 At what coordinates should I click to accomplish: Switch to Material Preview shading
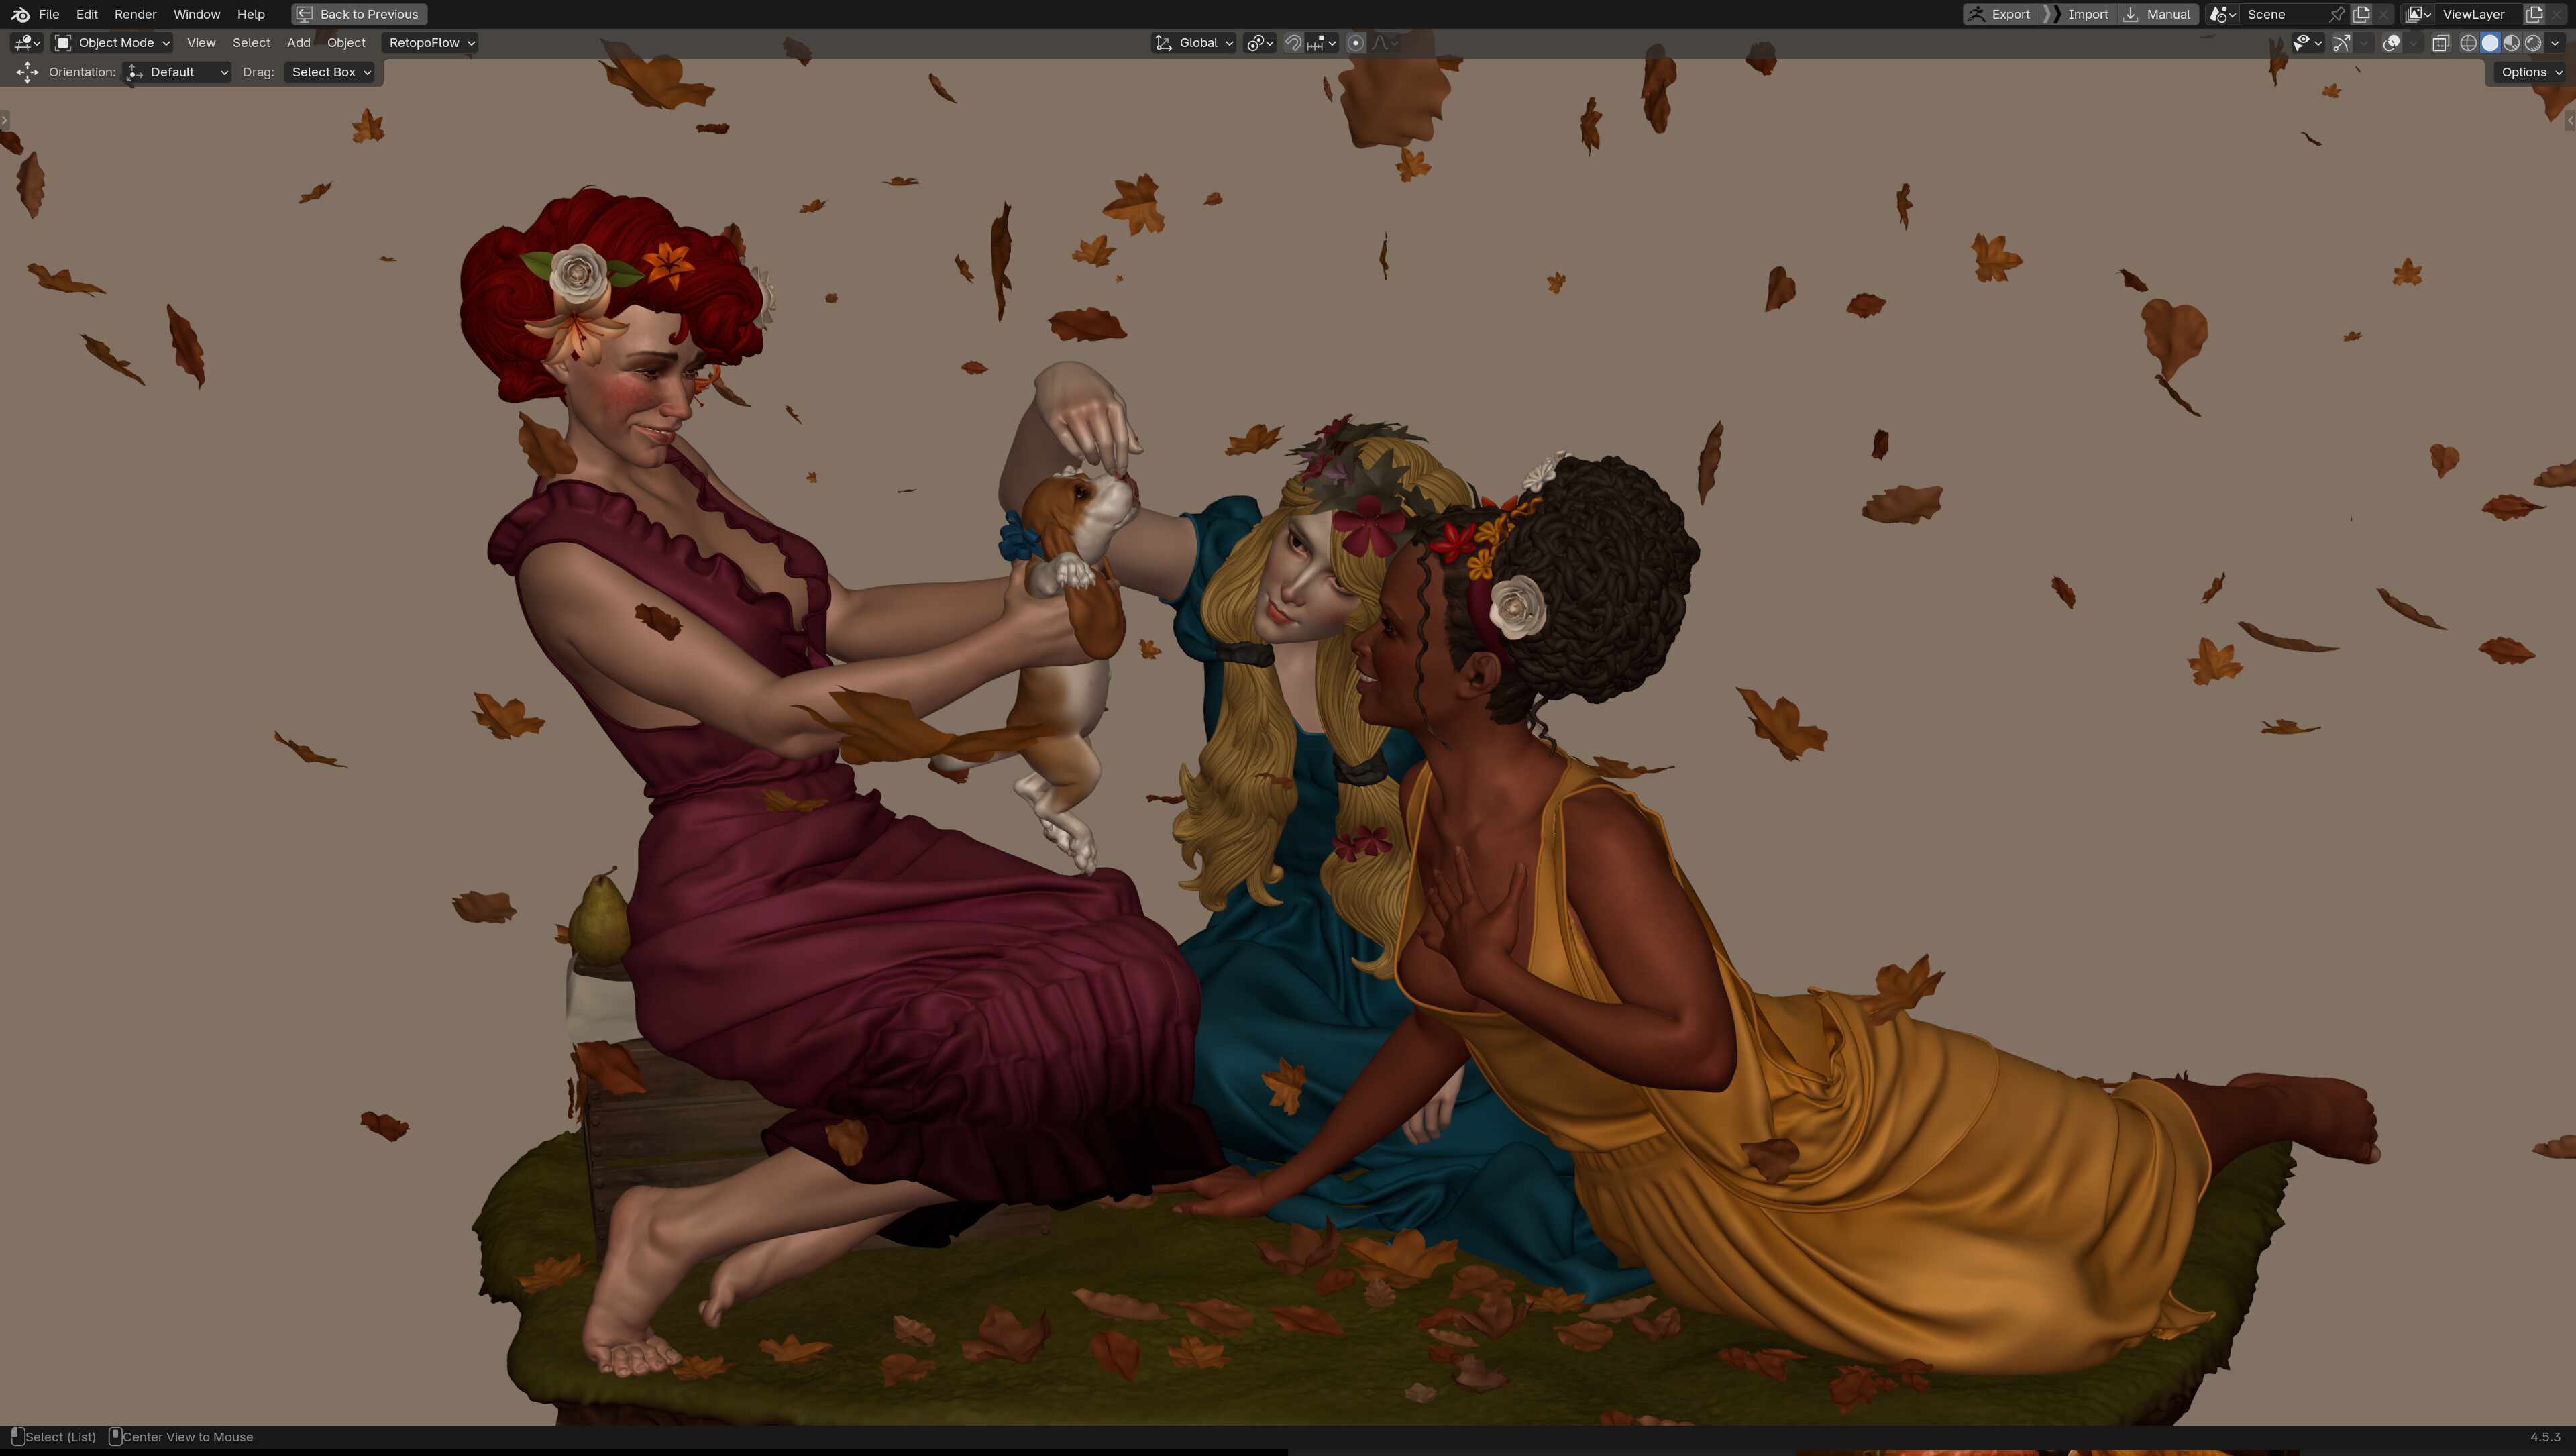[x=2511, y=43]
